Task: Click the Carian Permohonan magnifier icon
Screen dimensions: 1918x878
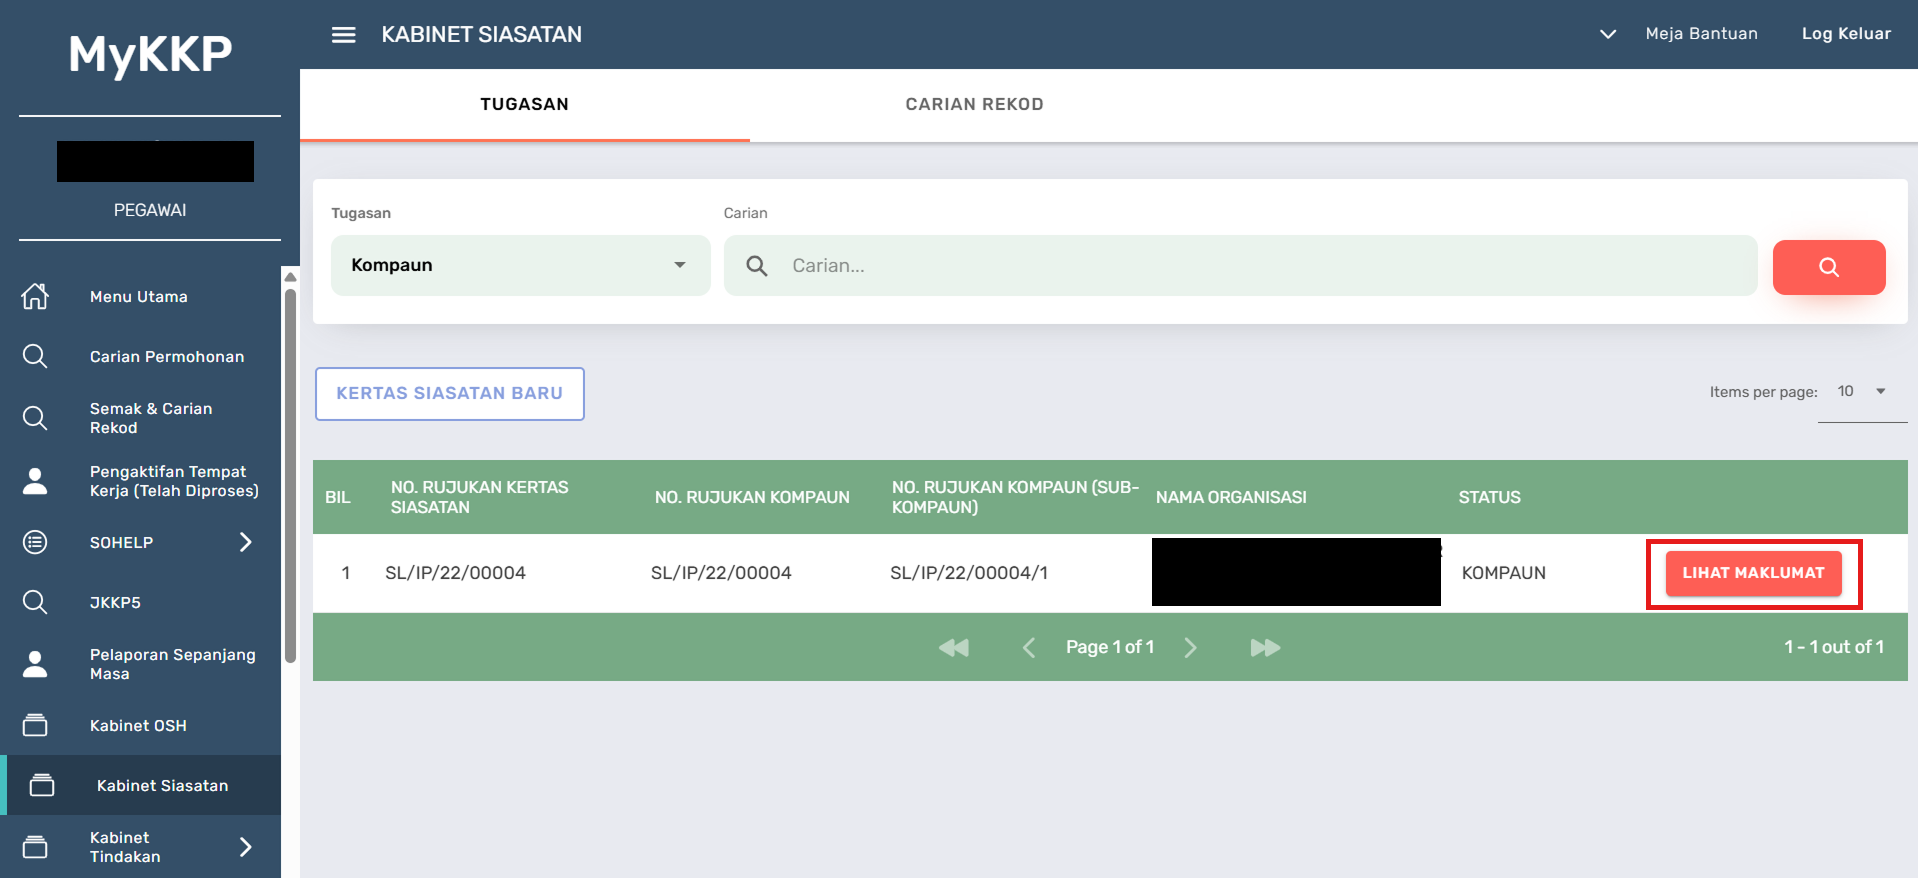Action: [x=35, y=356]
